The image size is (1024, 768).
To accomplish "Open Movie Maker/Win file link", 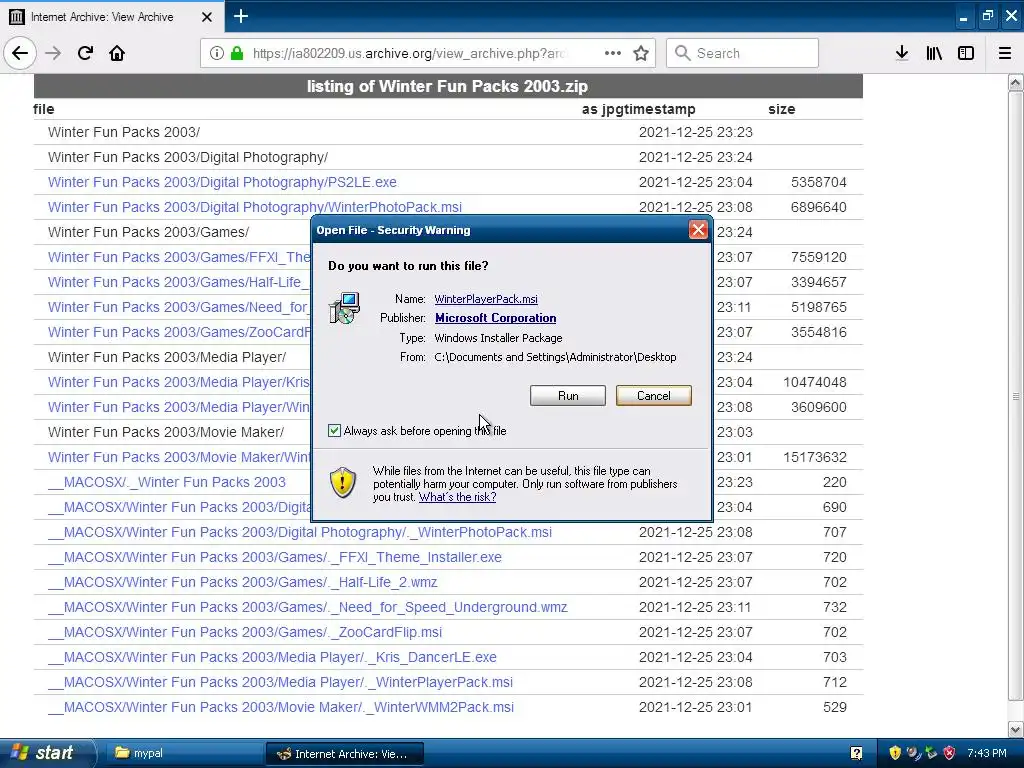I will 179,457.
